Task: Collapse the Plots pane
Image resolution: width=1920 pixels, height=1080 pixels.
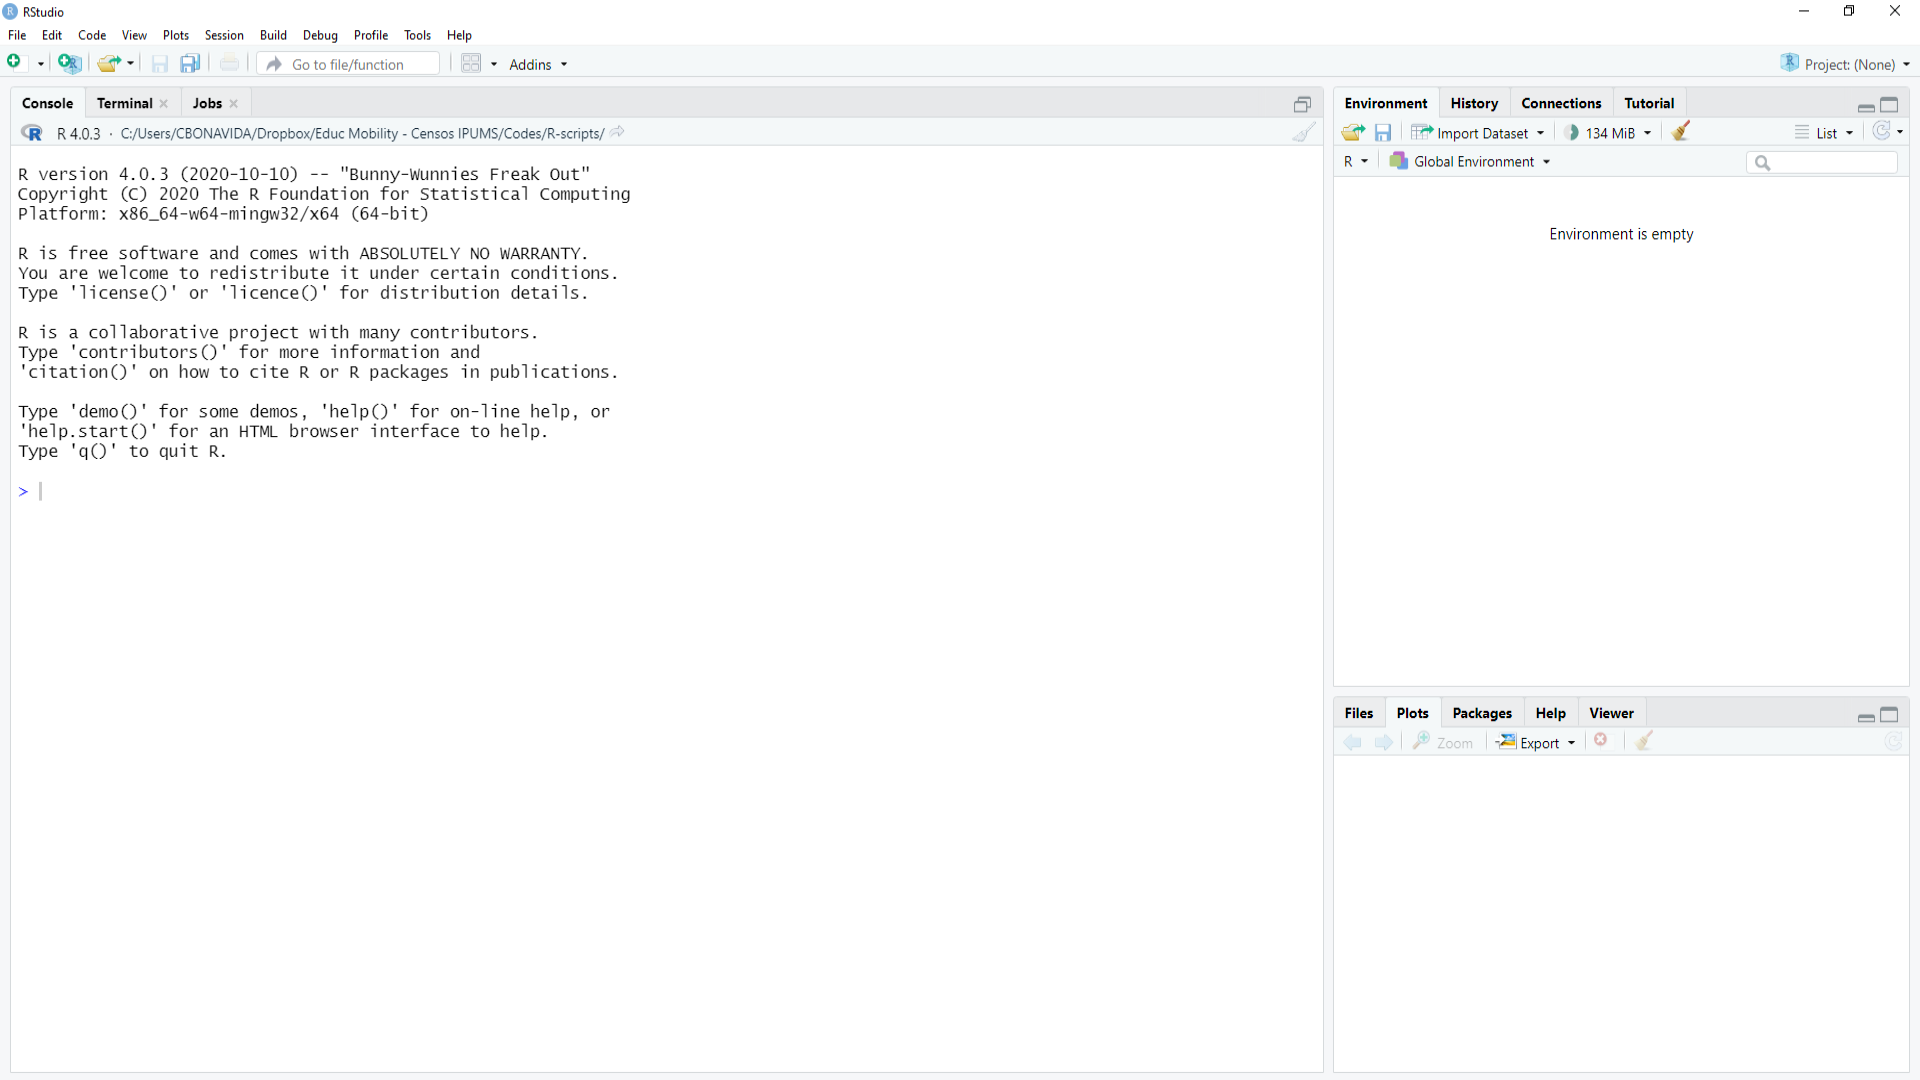Action: click(1865, 715)
